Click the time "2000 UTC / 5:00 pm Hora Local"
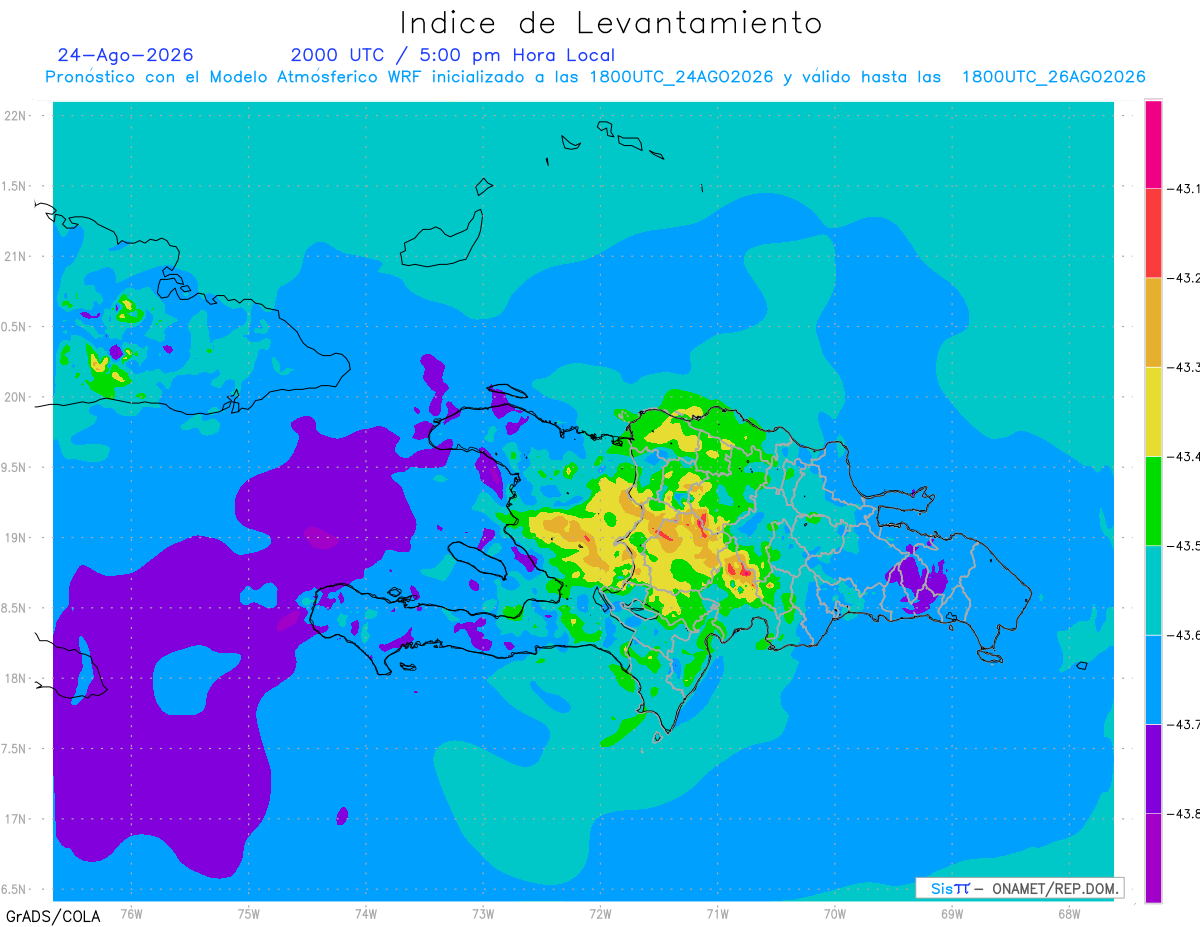1200x927 pixels. tap(453, 55)
